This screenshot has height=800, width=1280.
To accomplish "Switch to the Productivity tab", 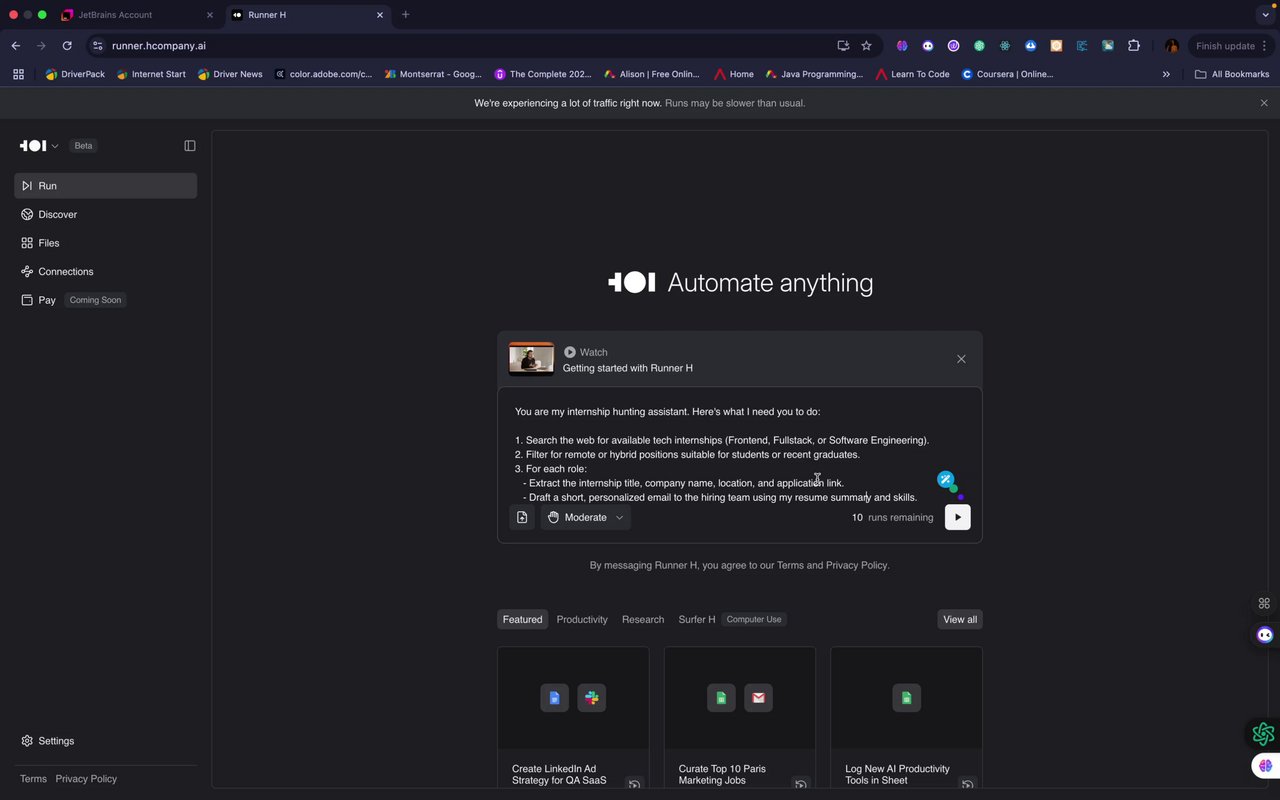I will point(582,619).
